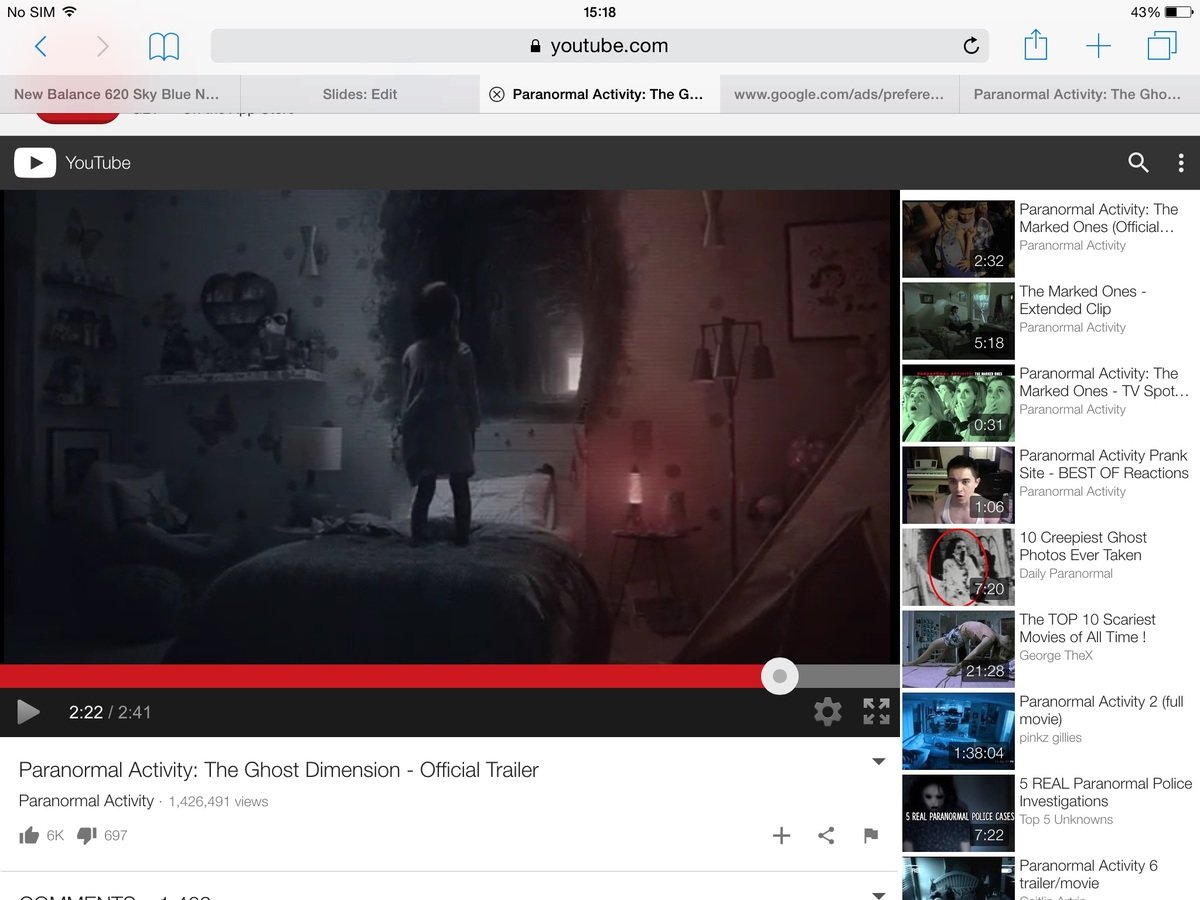This screenshot has height=900, width=1200.
Task: Tap pinkz gillies channel name
Action: (x=1050, y=738)
